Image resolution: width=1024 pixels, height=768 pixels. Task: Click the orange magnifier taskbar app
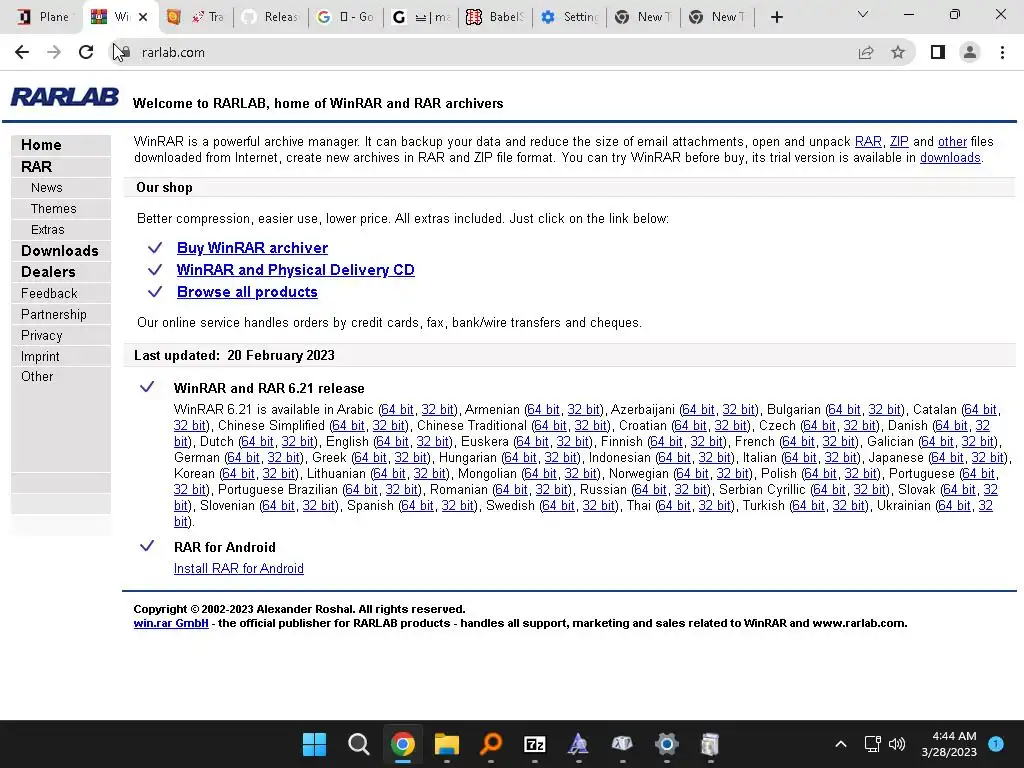(x=490, y=744)
